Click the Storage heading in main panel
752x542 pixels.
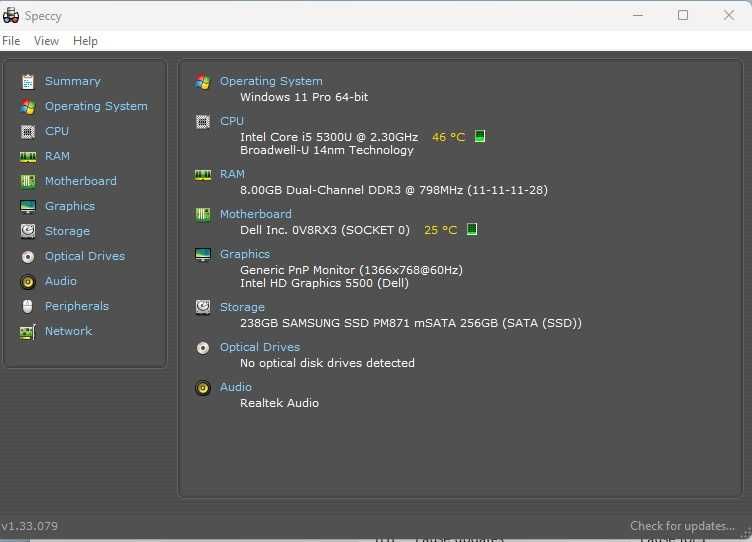pos(242,307)
